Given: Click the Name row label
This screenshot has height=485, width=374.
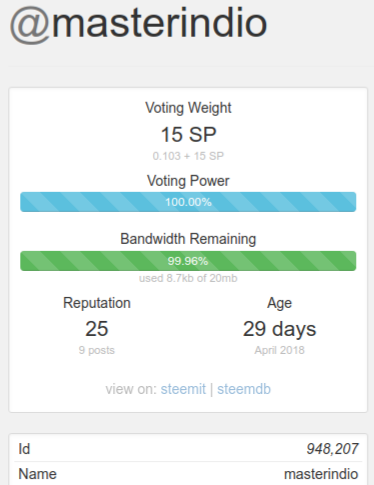Looking at the screenshot, I should click(37, 474).
